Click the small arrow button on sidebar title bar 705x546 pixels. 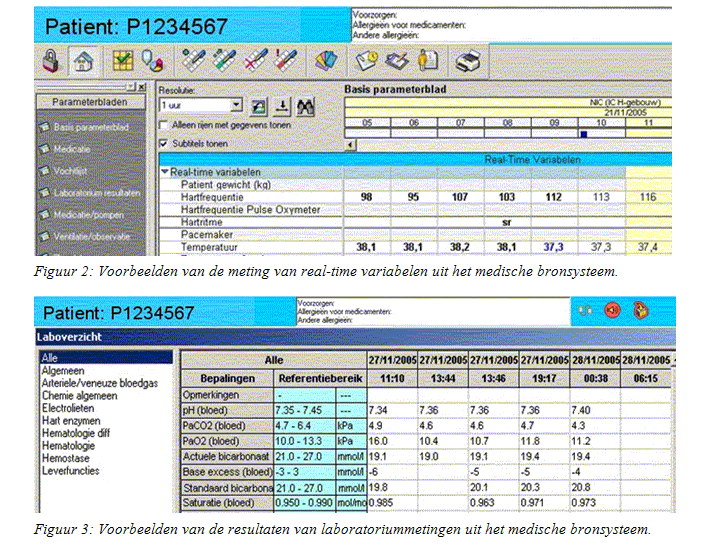pyautogui.click(x=131, y=86)
